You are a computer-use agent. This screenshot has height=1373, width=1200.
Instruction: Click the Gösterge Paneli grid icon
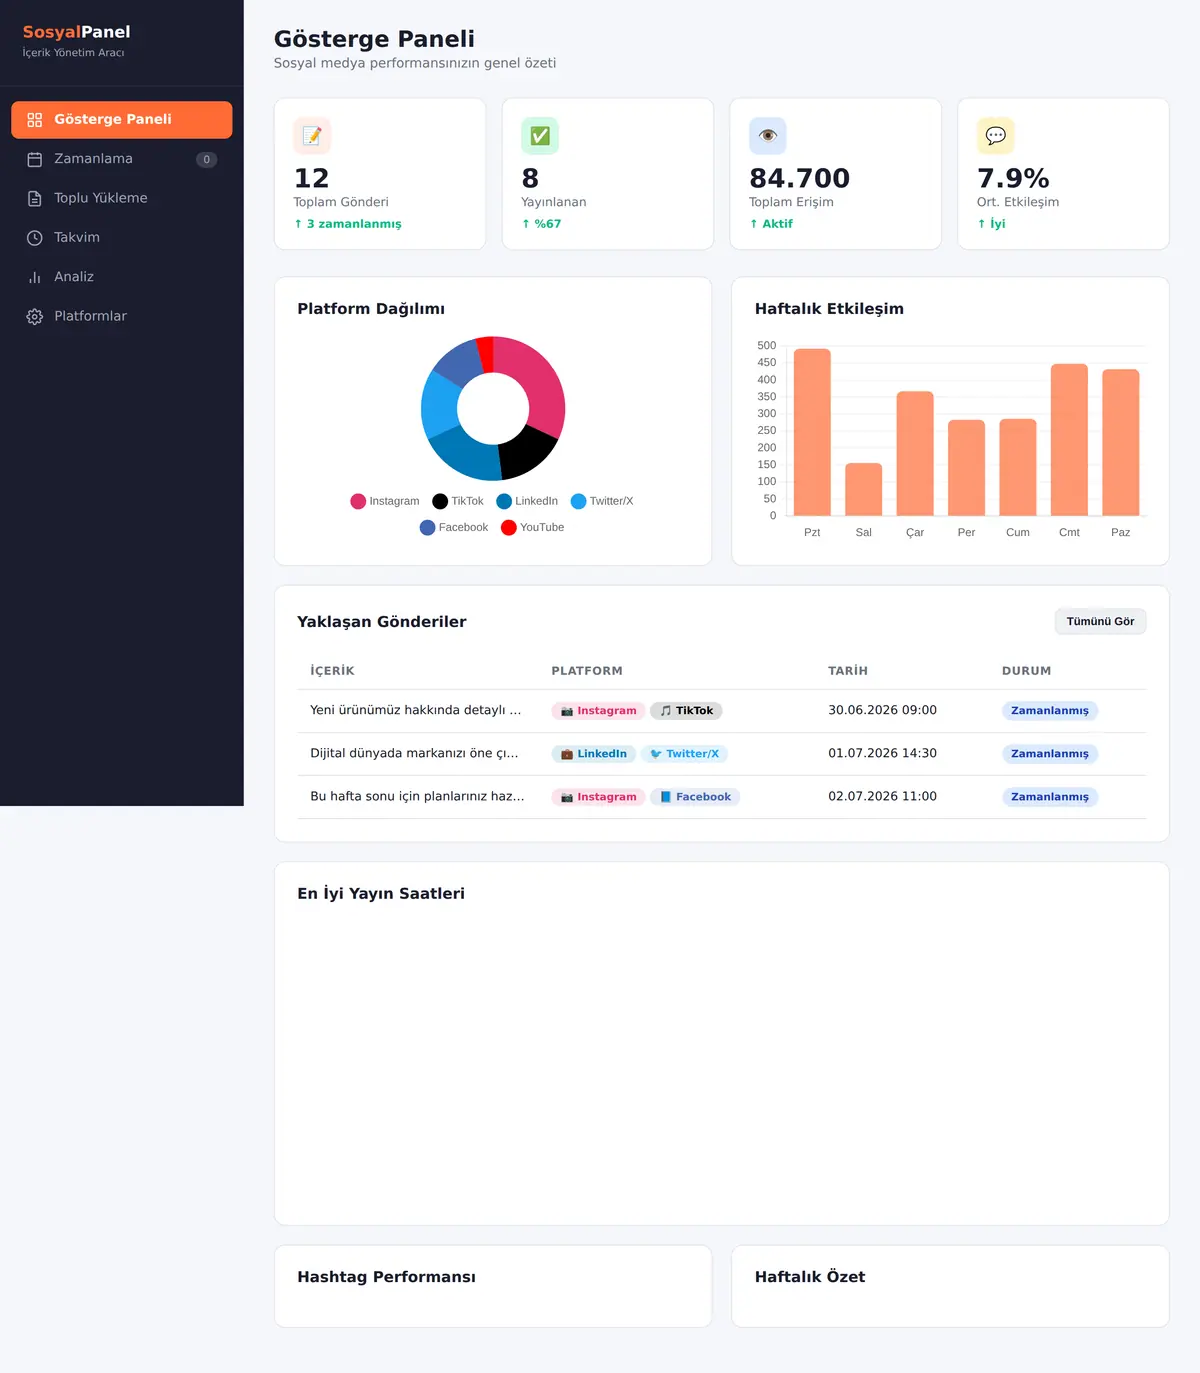(x=35, y=120)
